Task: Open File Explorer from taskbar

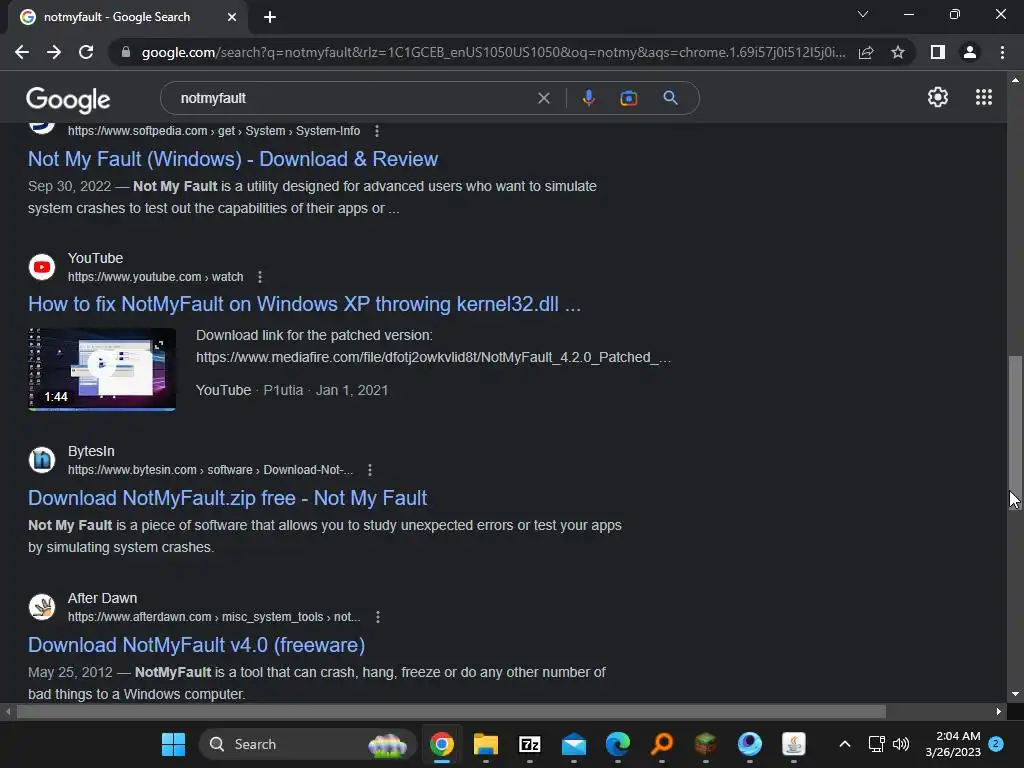Action: click(x=486, y=744)
